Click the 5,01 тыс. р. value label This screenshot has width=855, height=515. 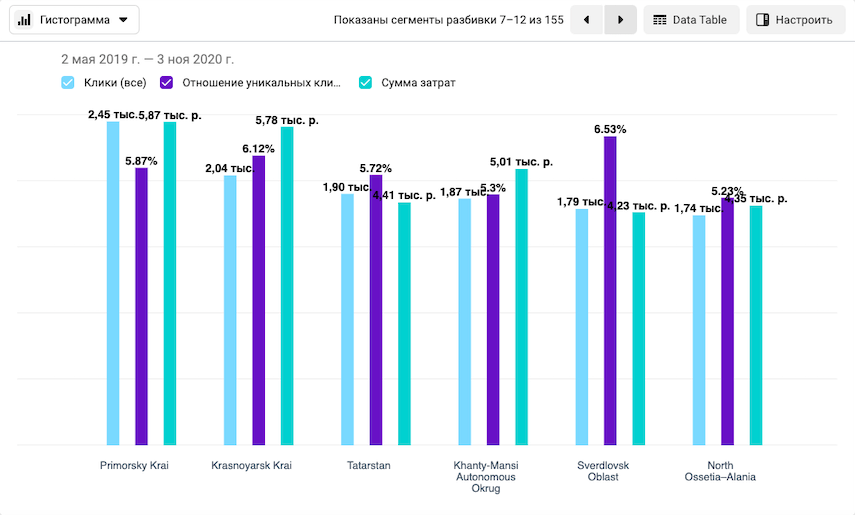[521, 161]
